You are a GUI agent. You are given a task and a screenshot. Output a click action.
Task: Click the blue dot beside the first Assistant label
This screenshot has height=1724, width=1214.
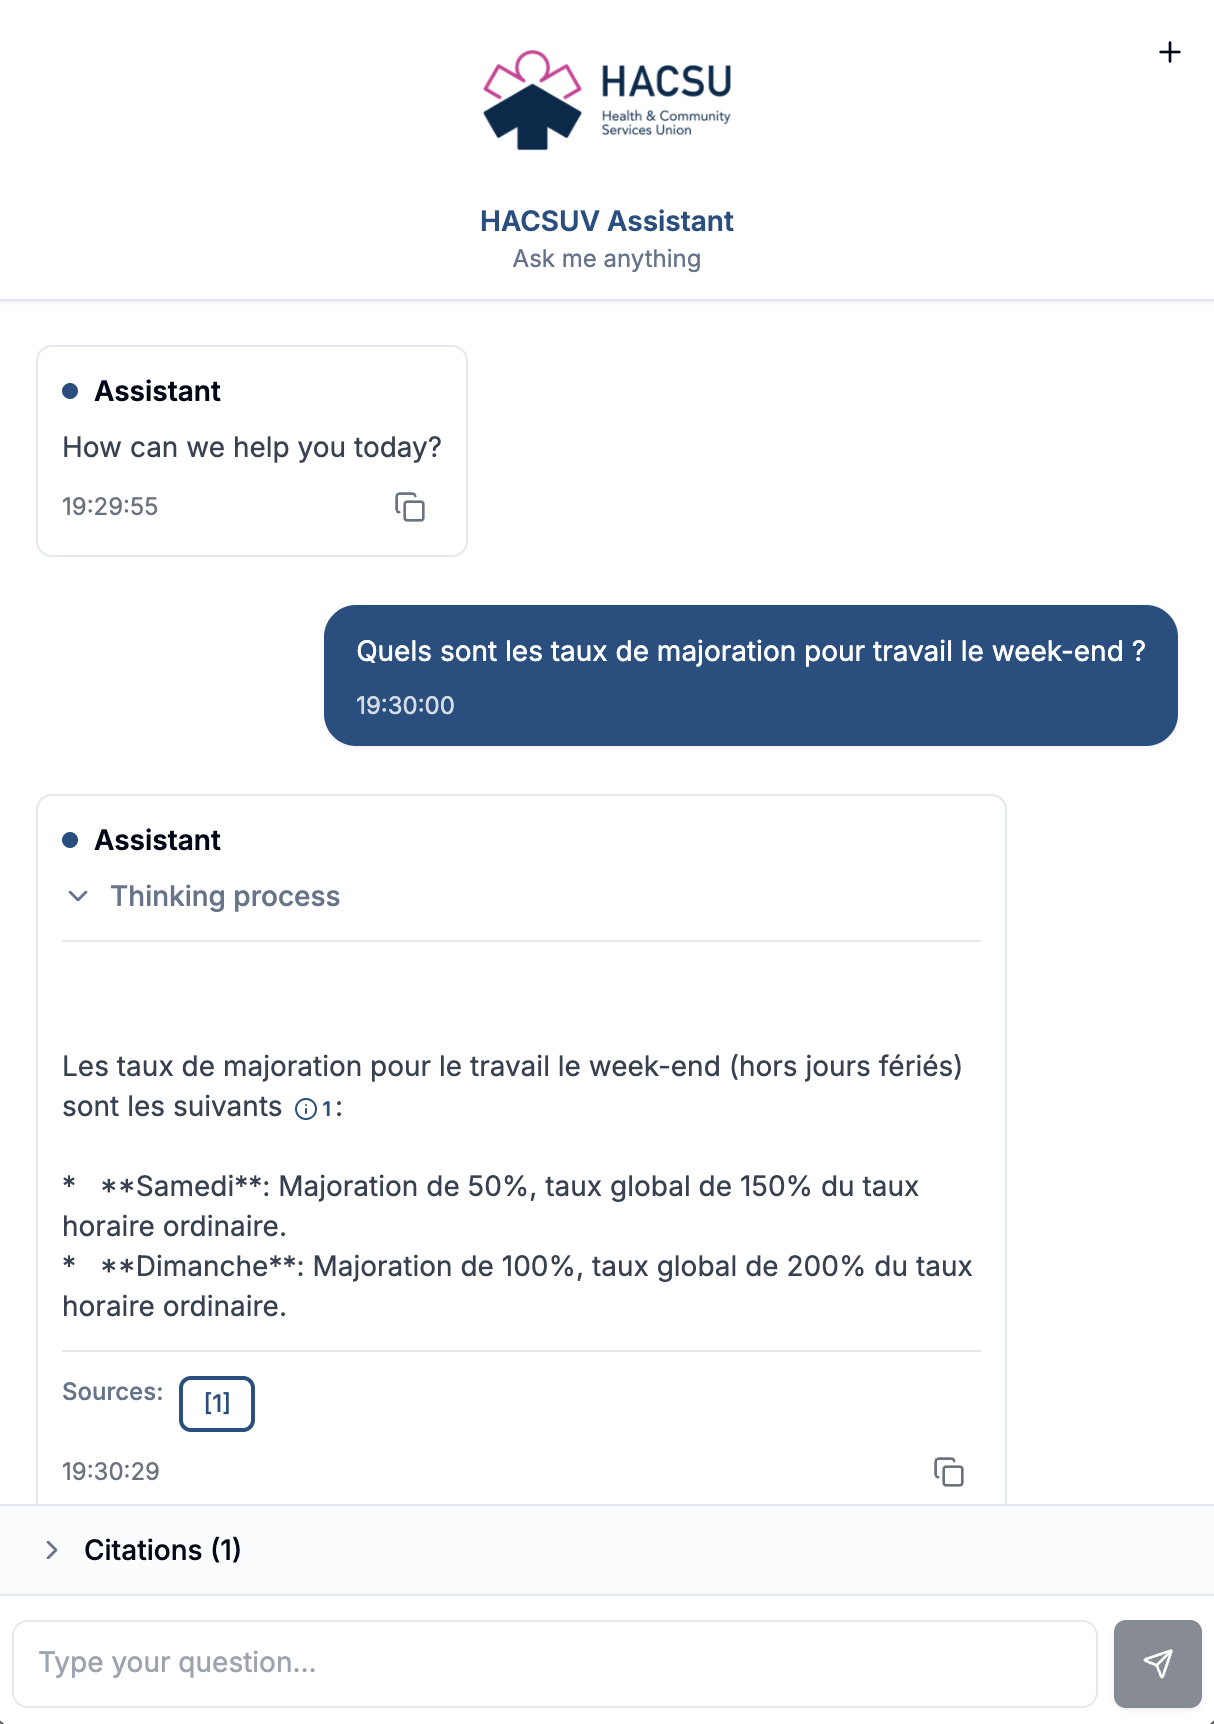tap(69, 391)
